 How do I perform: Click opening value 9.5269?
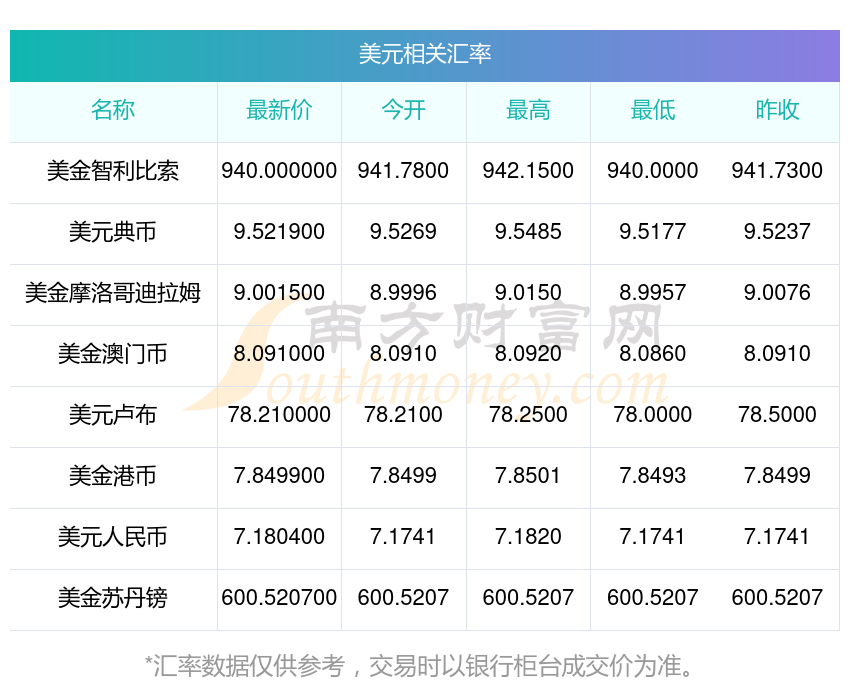click(x=403, y=232)
